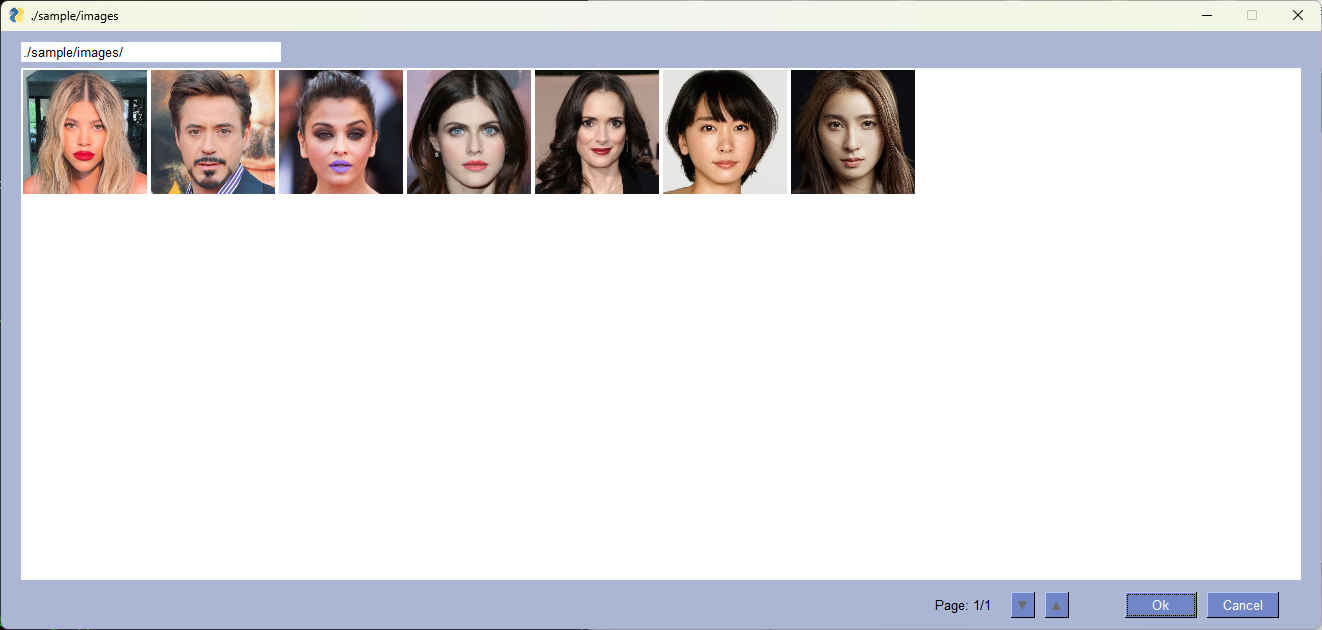Click the Cancel button
This screenshot has height=630, width=1322.
coord(1242,605)
